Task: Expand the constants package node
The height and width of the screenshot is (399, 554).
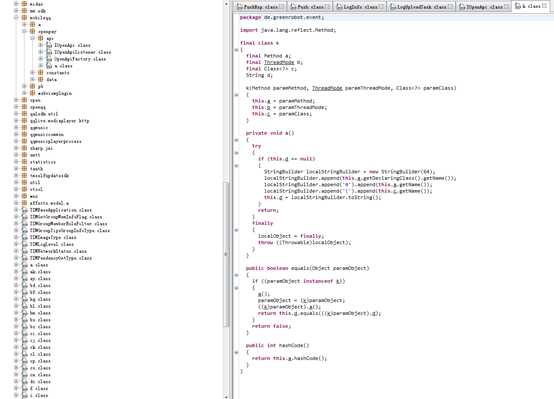Action: (33, 73)
